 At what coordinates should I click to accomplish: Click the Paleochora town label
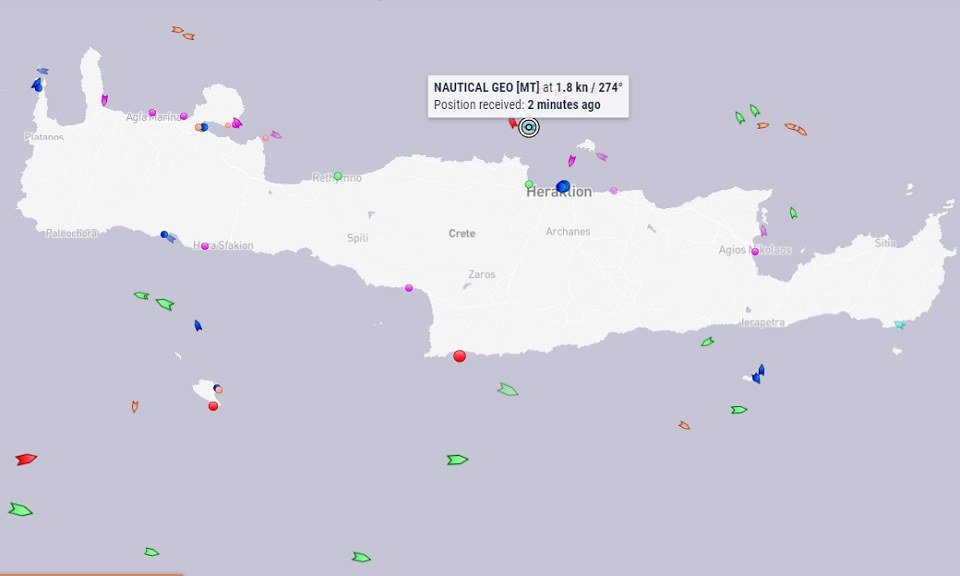71,233
